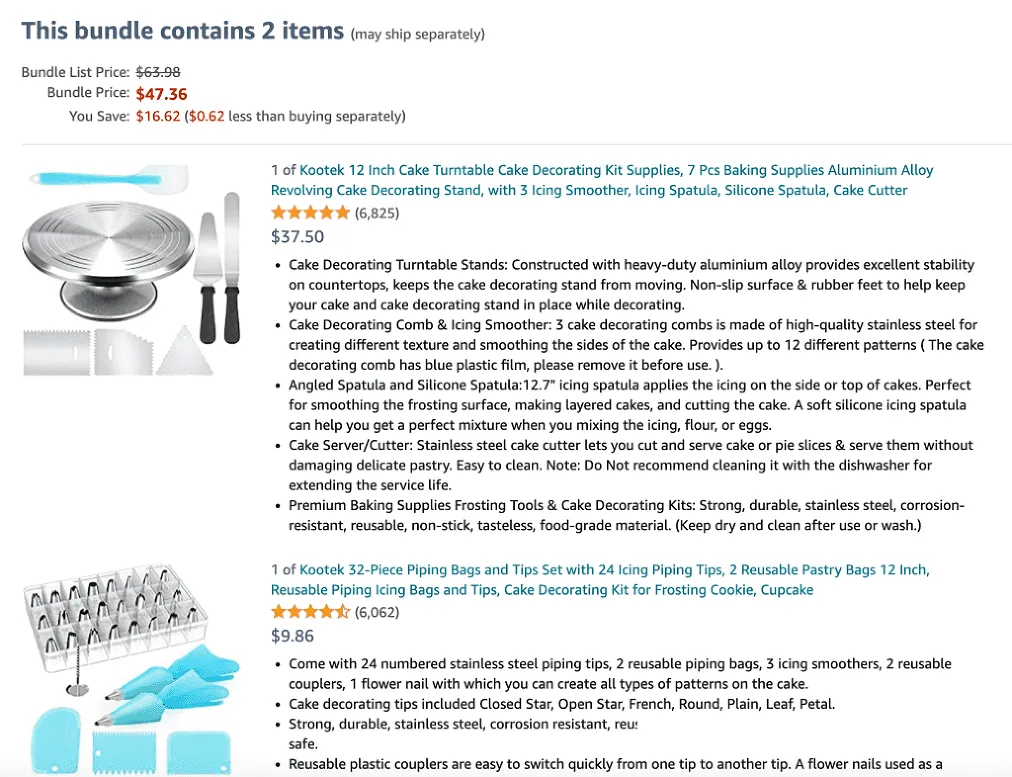
Task: Open the 6,825 reviews count
Action: [x=377, y=213]
